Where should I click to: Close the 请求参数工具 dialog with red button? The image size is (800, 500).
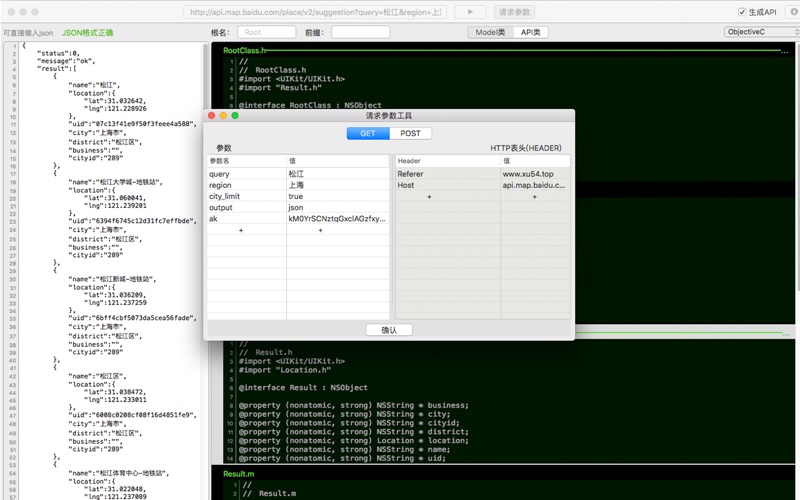[212, 116]
